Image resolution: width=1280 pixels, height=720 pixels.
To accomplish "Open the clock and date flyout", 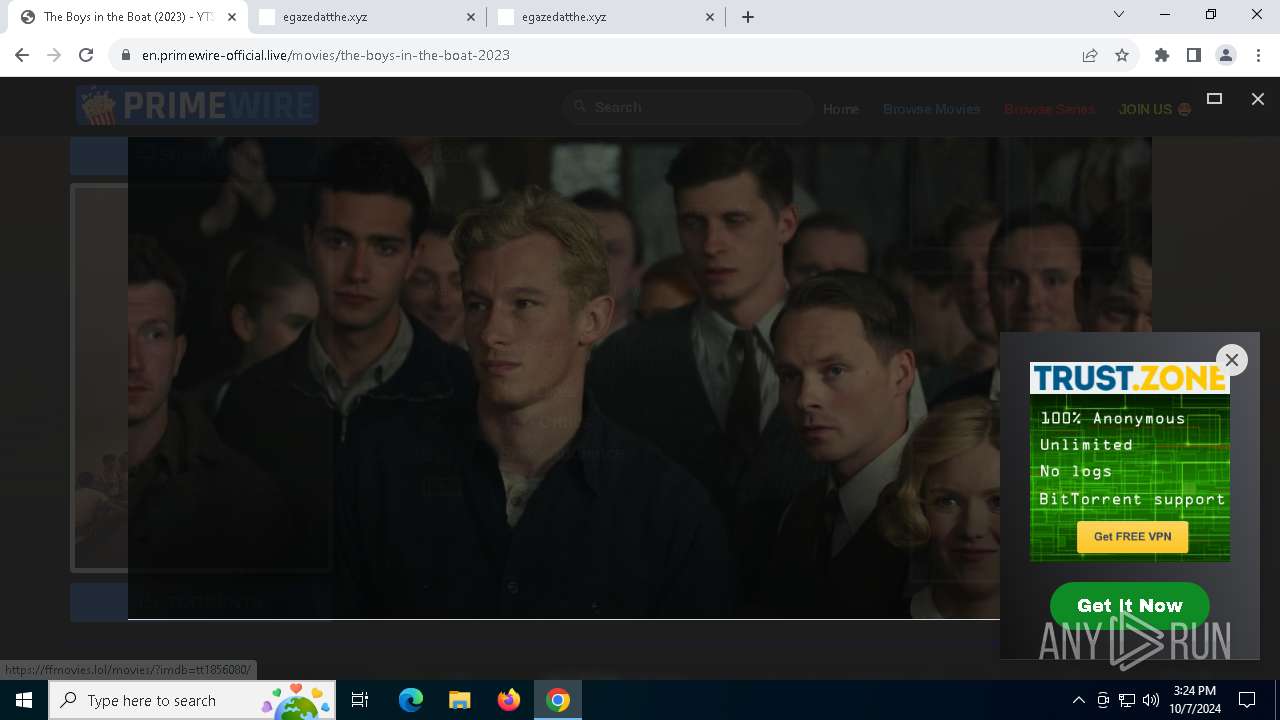I will point(1195,700).
